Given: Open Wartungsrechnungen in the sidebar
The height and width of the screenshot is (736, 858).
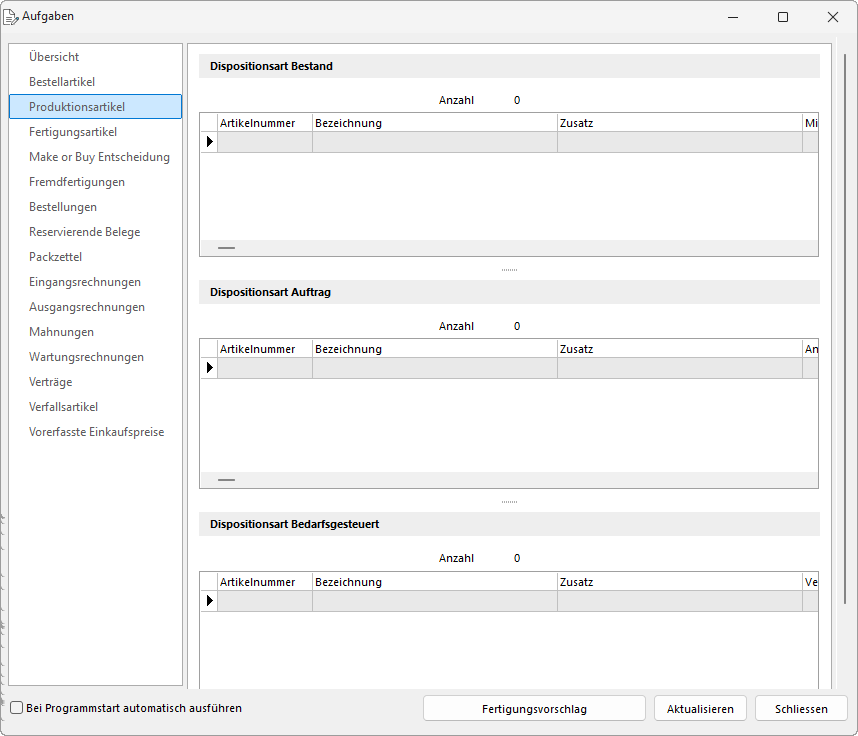Looking at the screenshot, I should tap(86, 357).
